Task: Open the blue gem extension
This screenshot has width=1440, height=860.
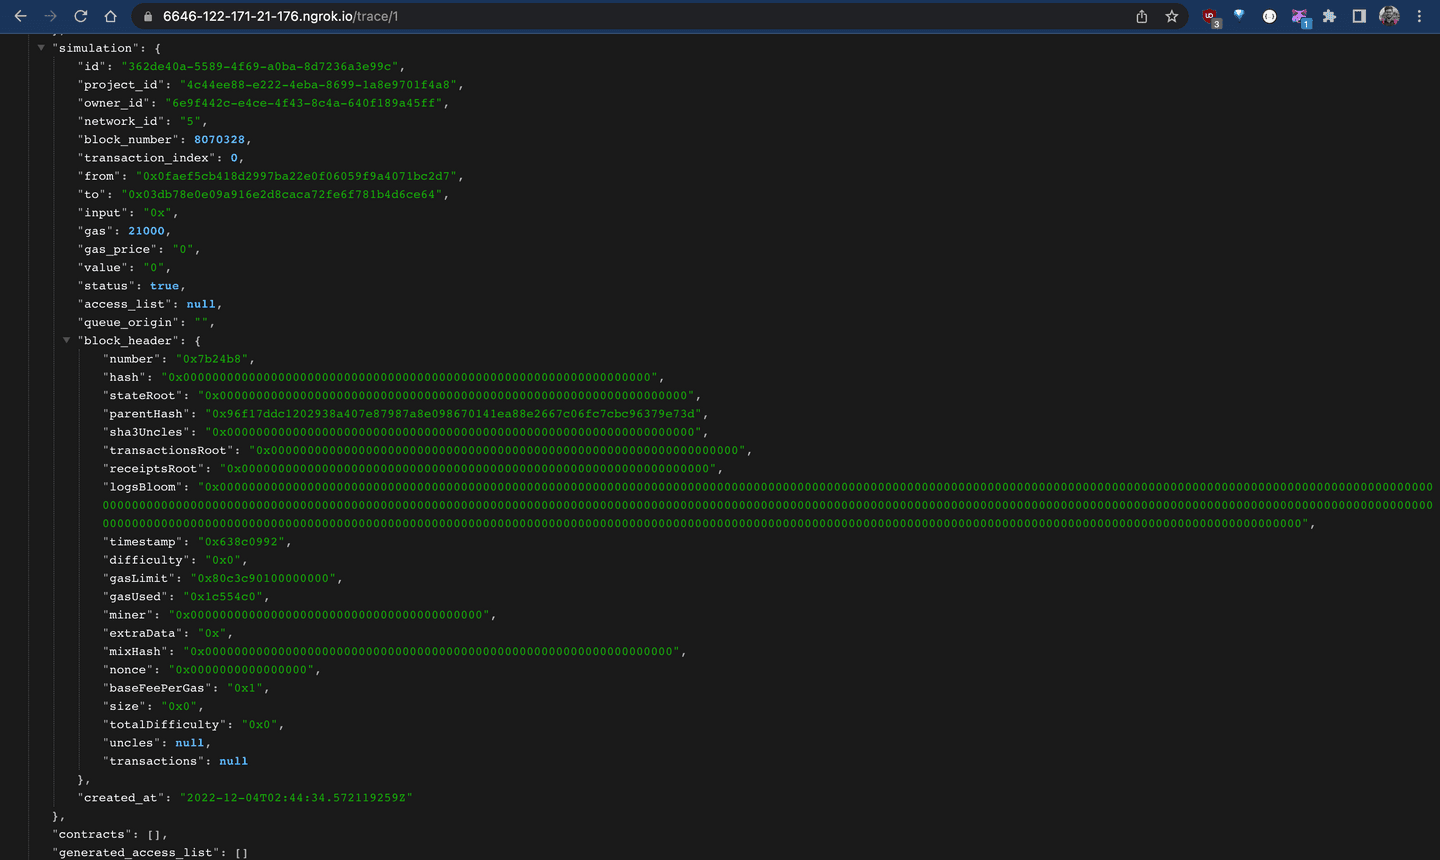Action: click(x=1239, y=16)
